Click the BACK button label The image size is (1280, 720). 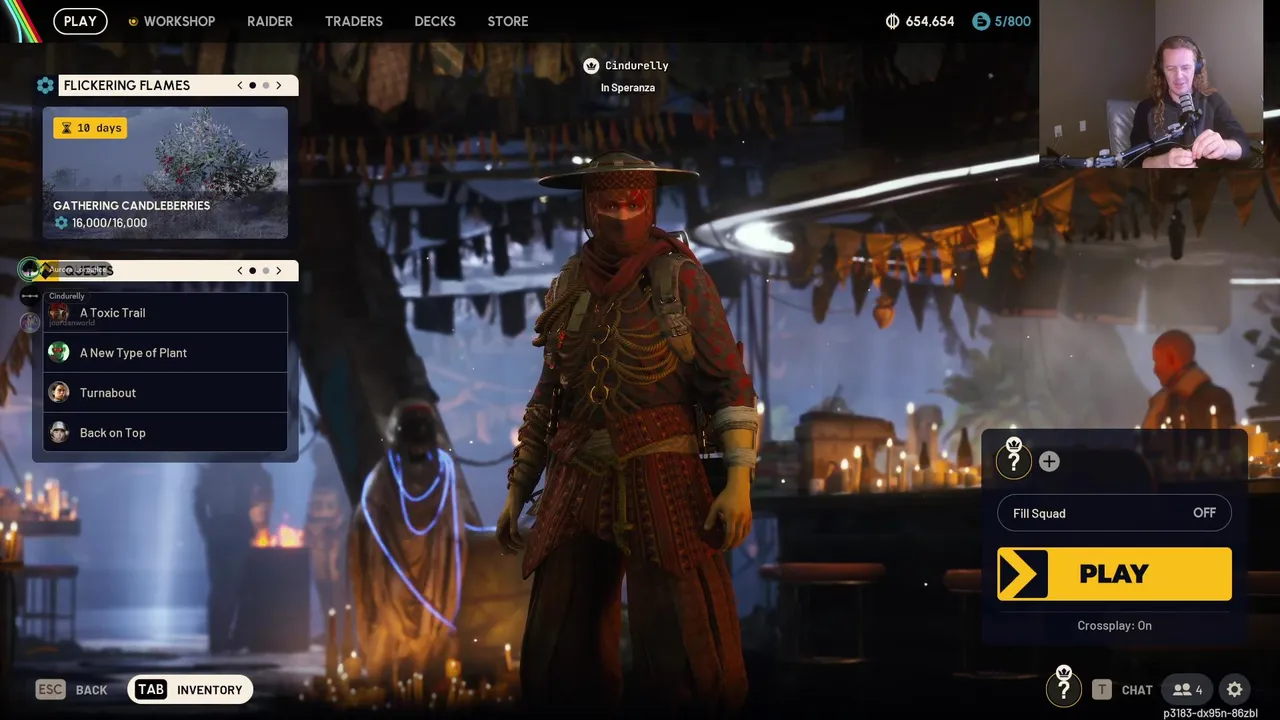point(91,690)
